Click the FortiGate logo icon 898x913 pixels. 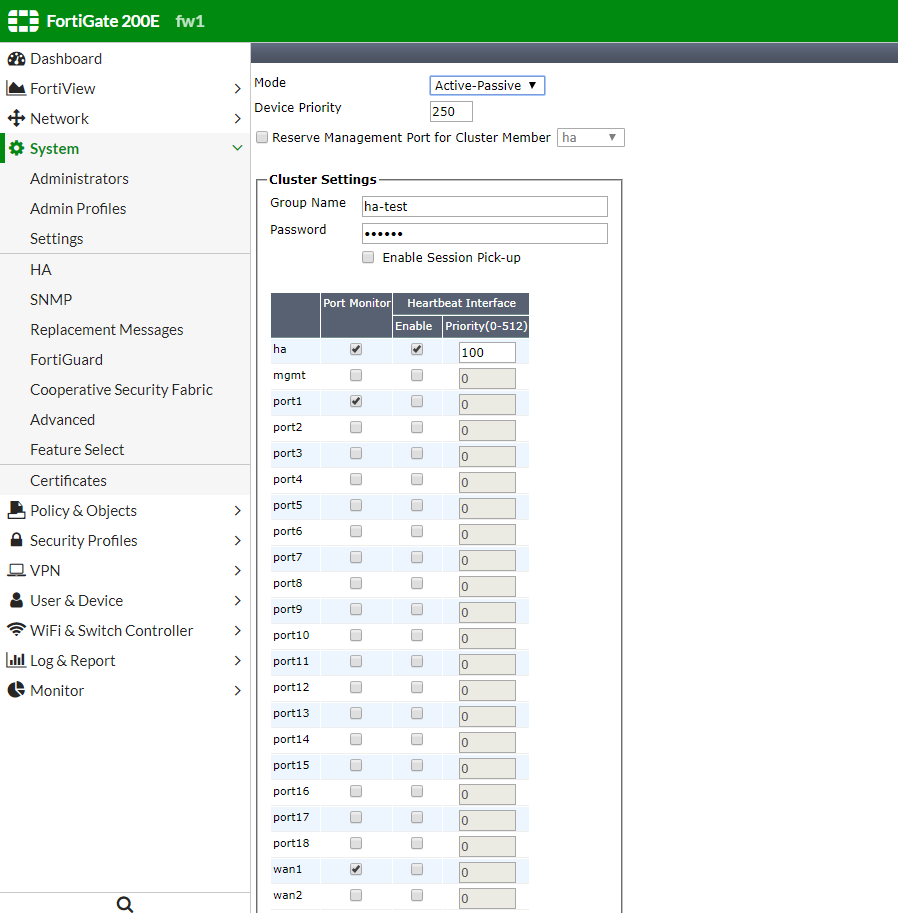tap(23, 21)
